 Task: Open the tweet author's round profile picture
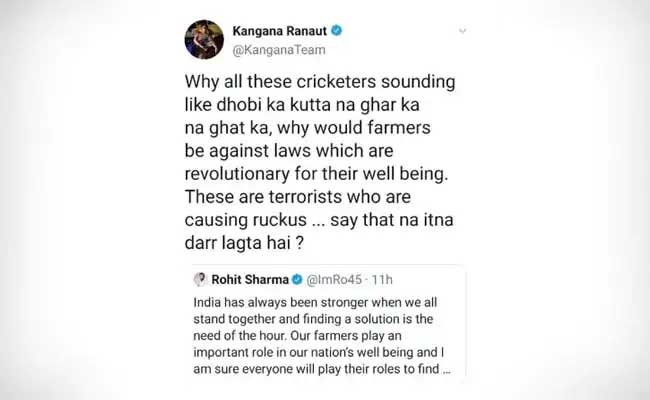pyautogui.click(x=204, y=39)
